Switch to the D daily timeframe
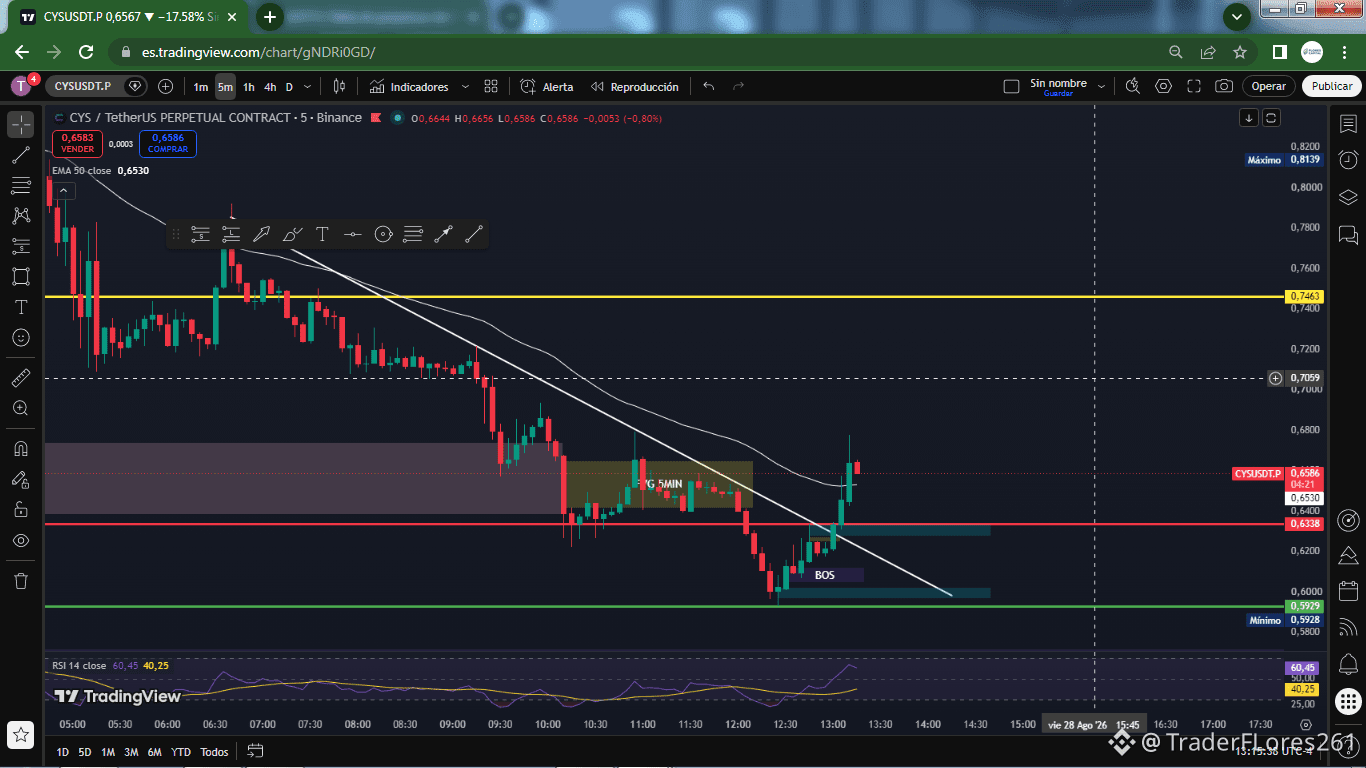The image size is (1366, 768). (289, 87)
